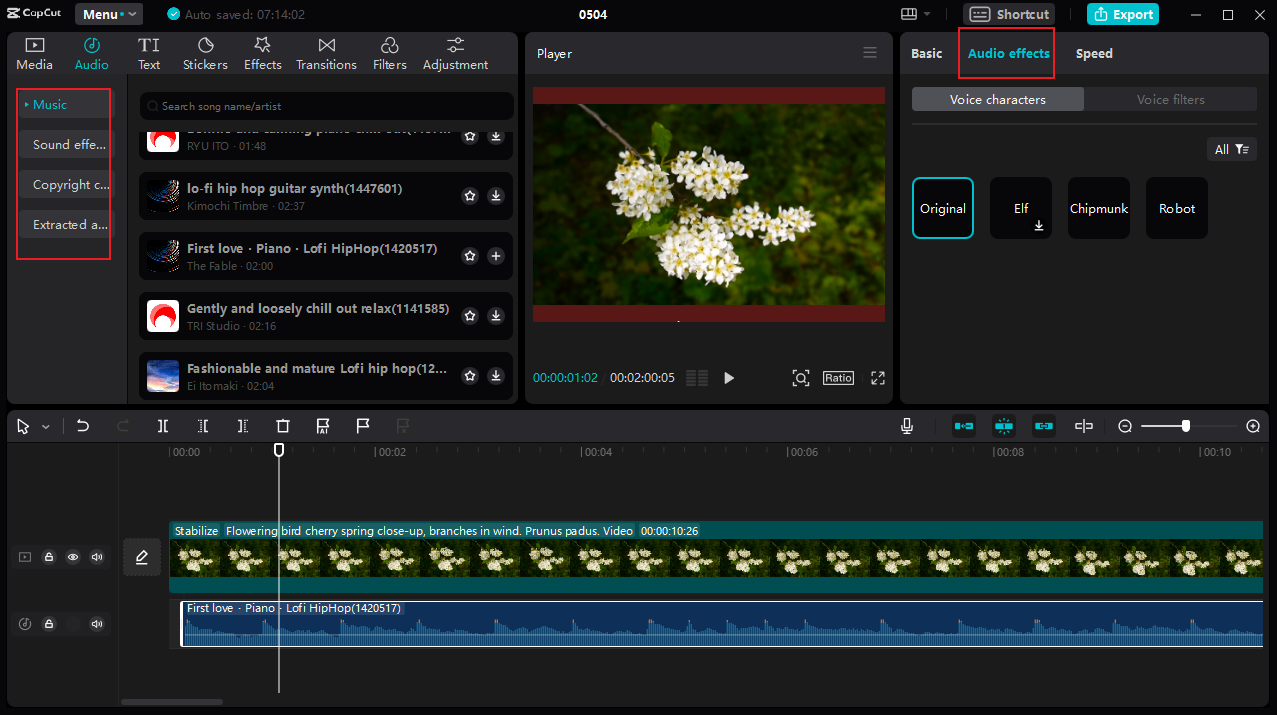Open the Filters tab
1277x715 pixels.
click(390, 54)
